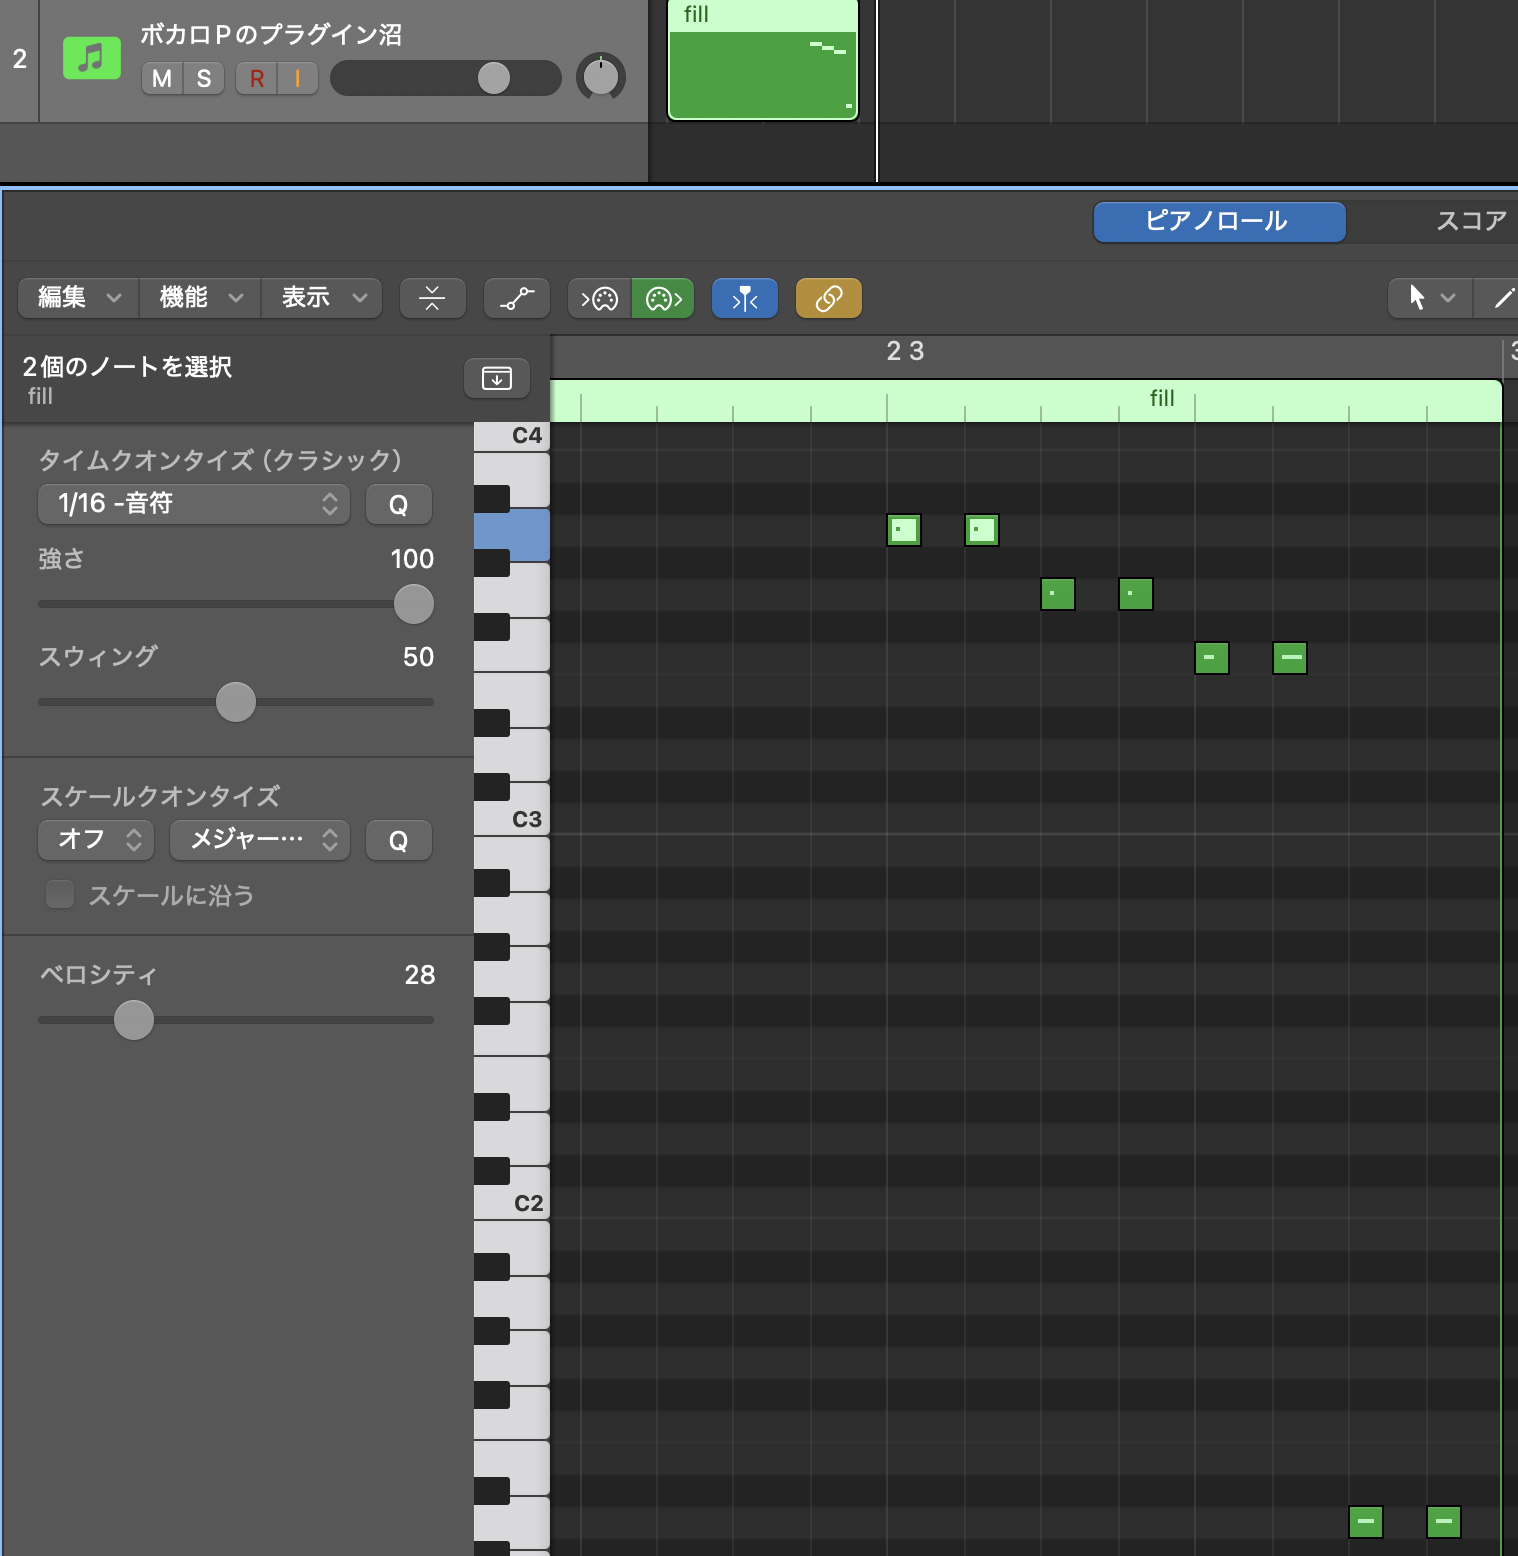Click the track name ボカロPのプラグイン沼

(271, 35)
